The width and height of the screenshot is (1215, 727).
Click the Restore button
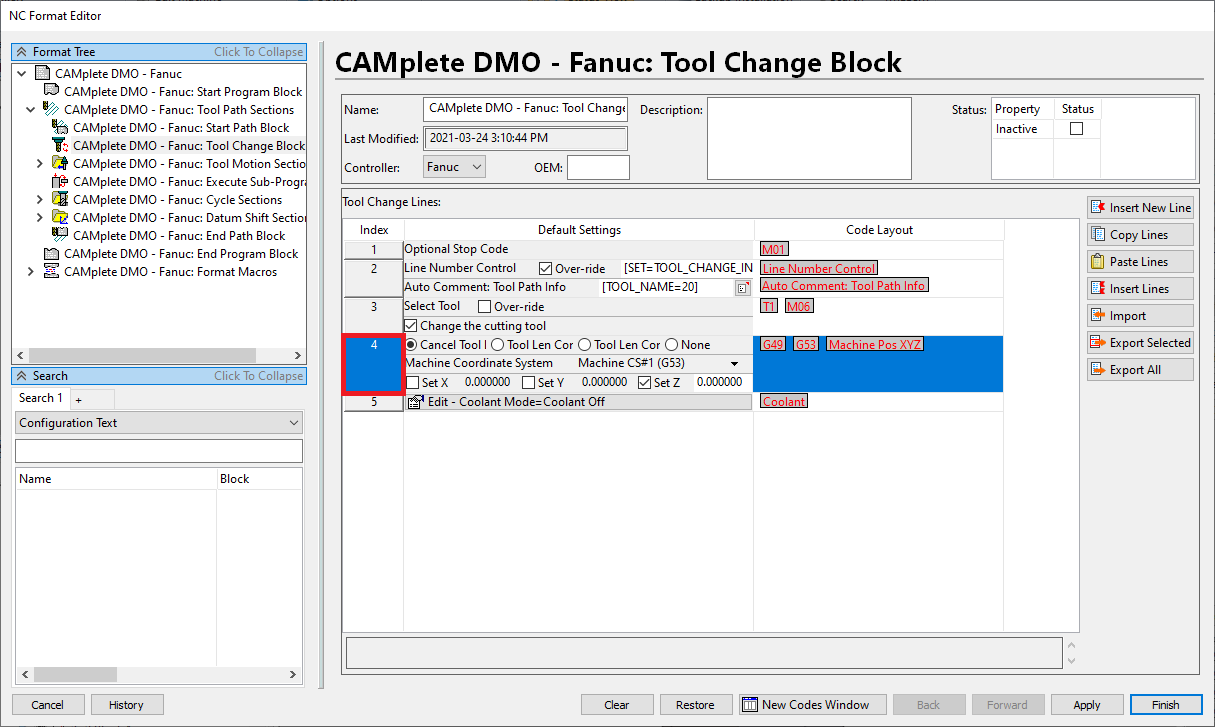695,705
